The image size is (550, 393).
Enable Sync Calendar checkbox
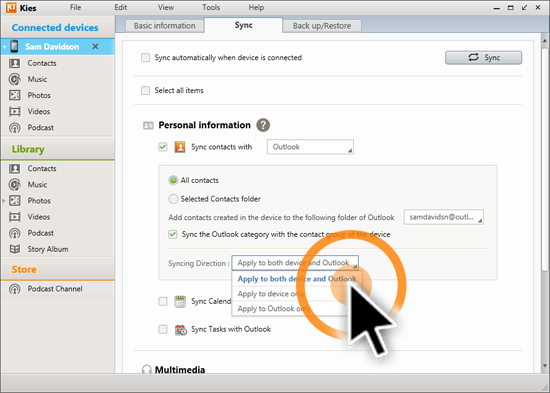[x=163, y=301]
